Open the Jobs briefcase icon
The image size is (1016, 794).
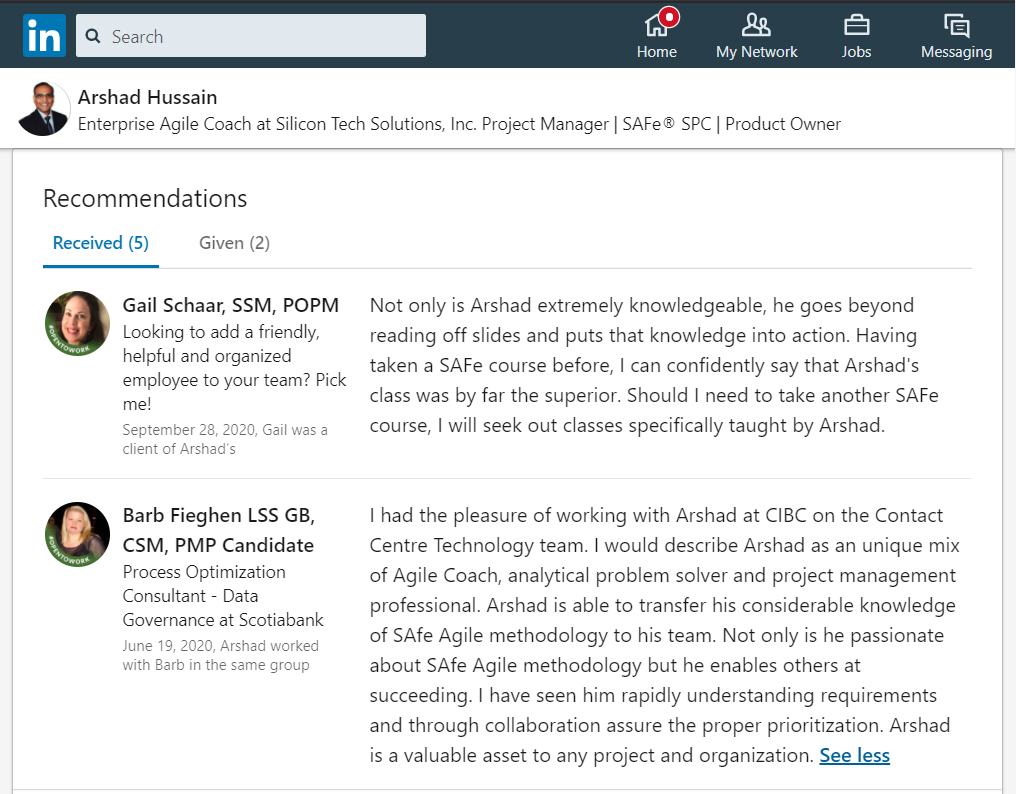click(856, 25)
